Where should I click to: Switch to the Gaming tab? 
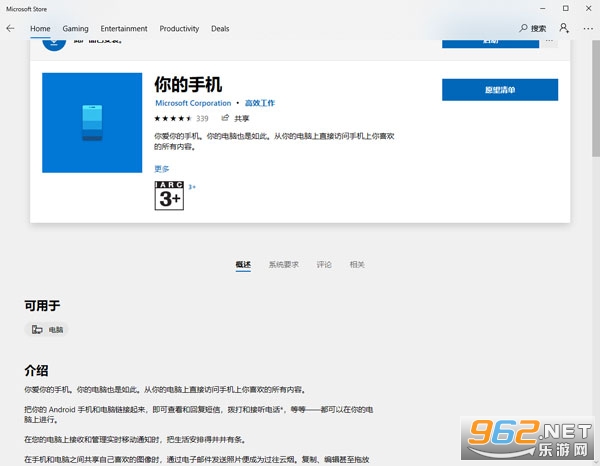[x=75, y=29]
